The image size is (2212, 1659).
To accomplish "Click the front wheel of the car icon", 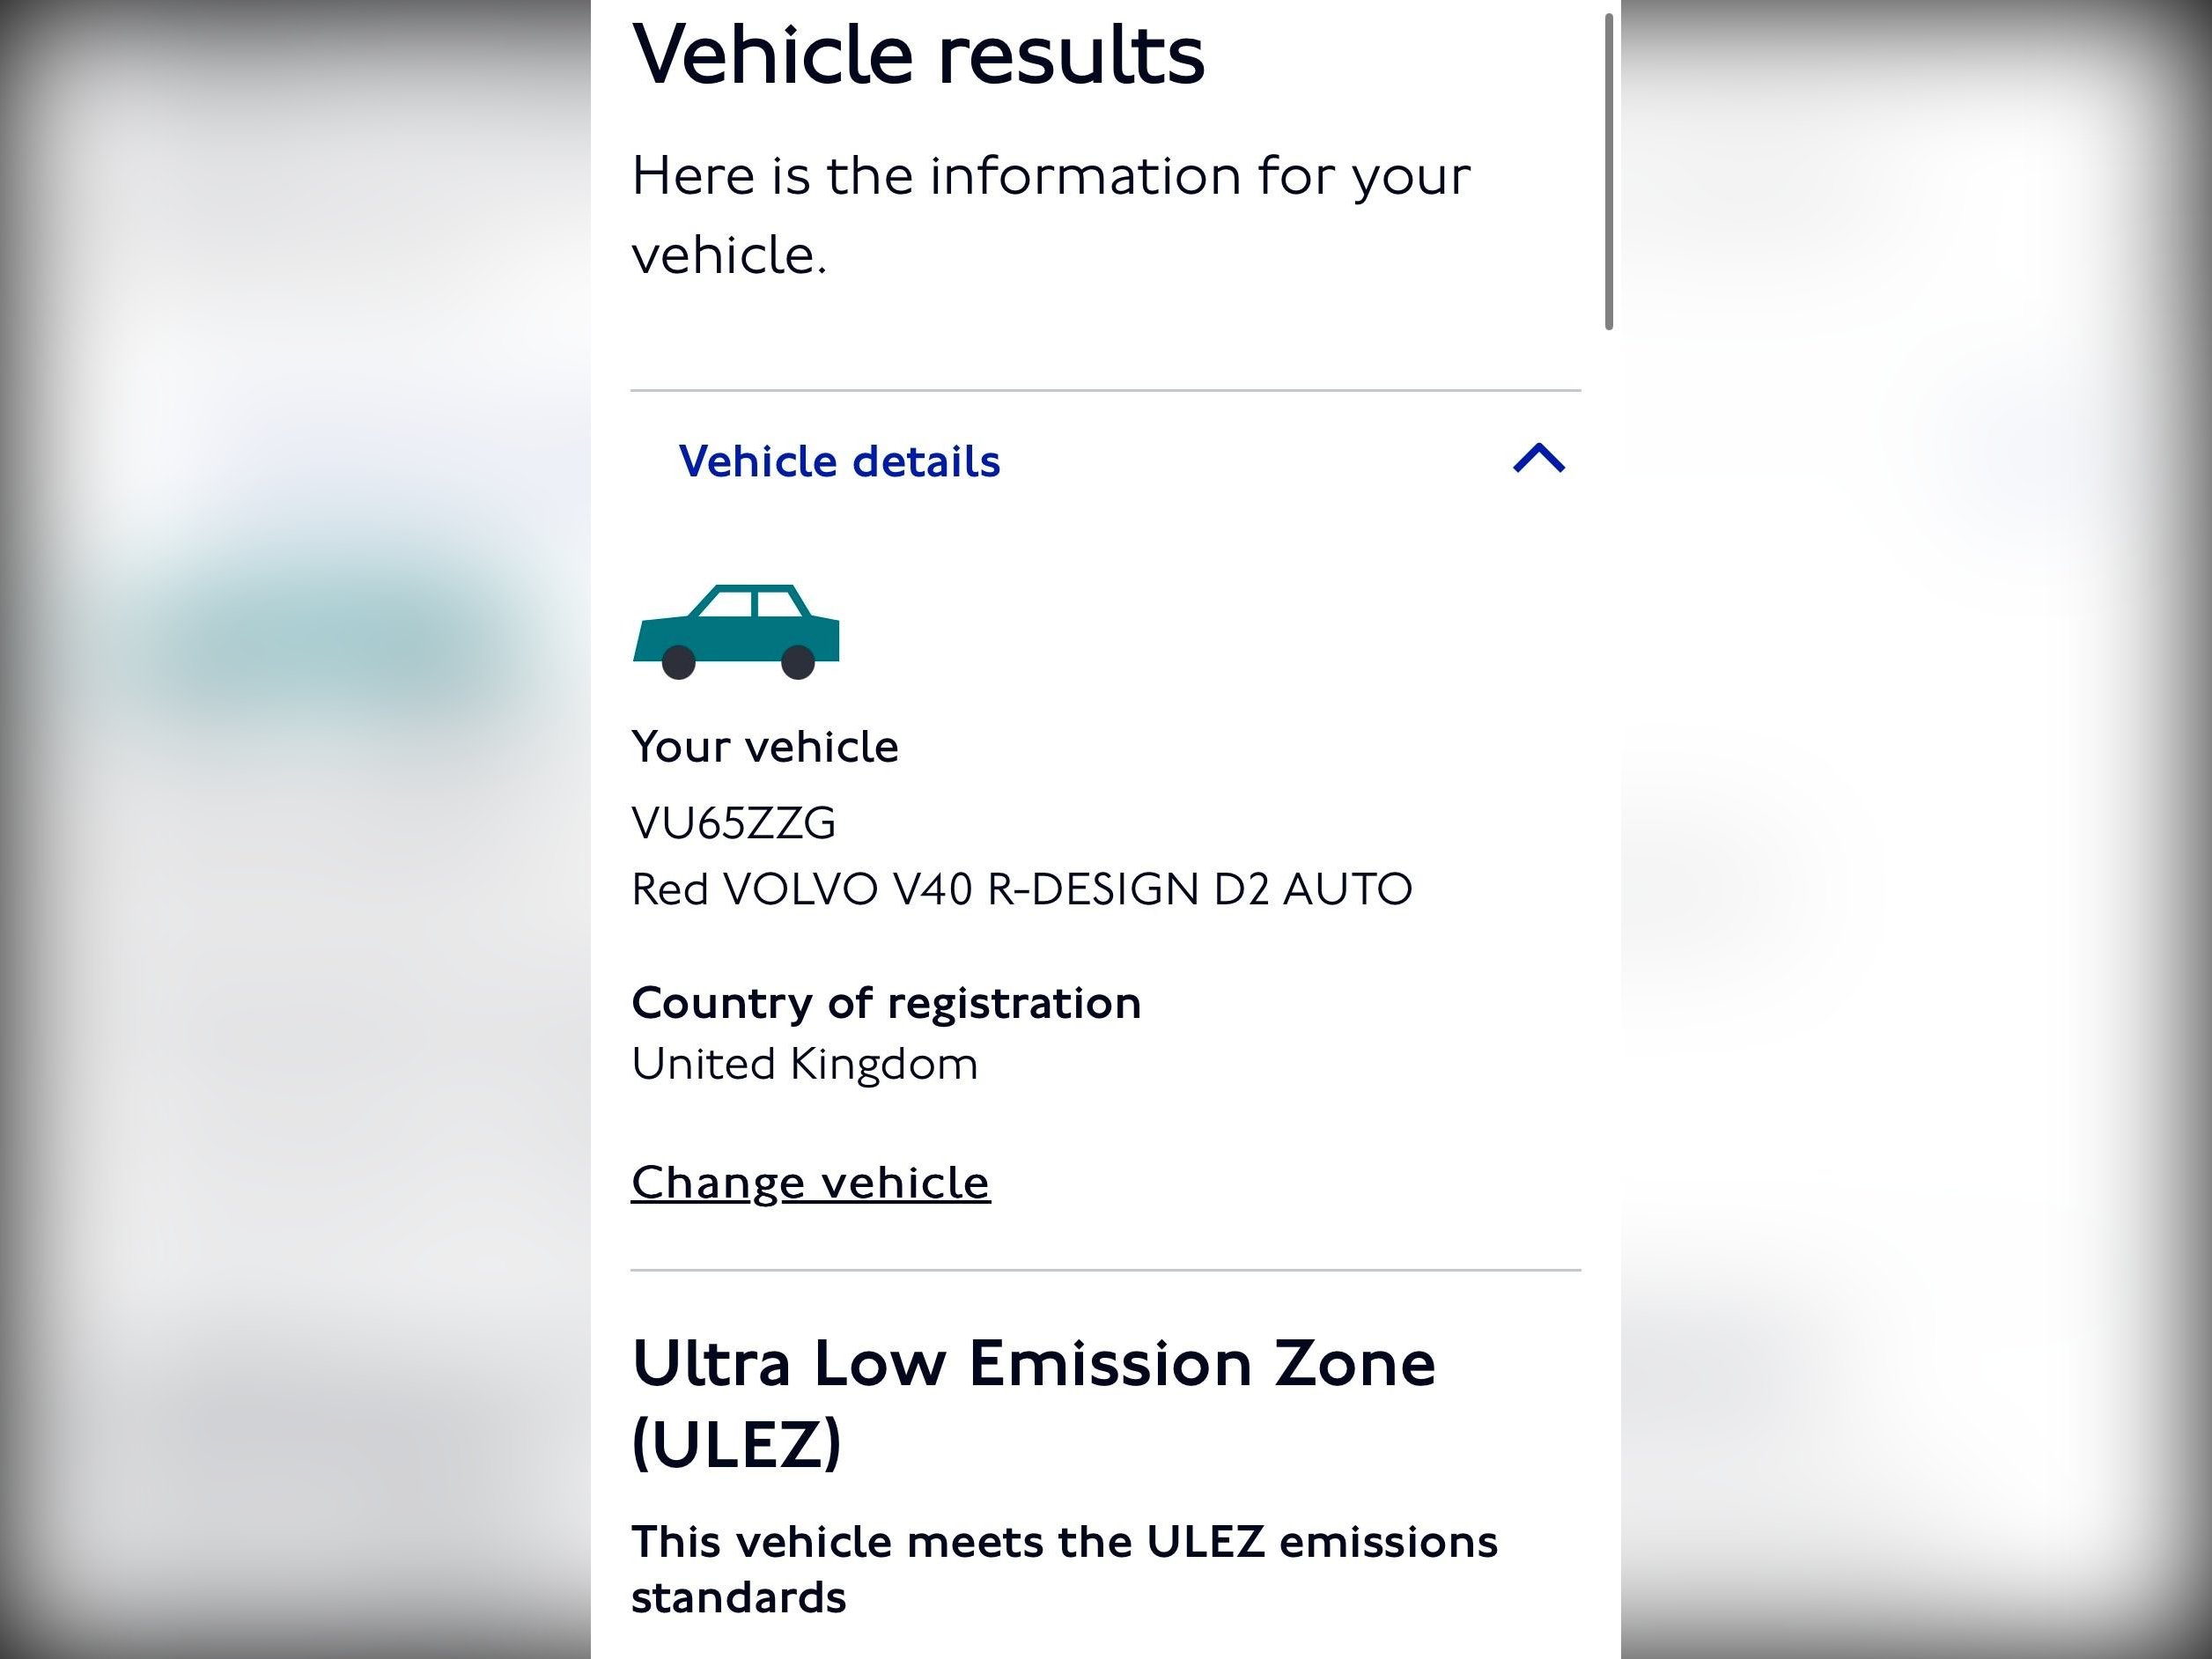I will click(797, 662).
